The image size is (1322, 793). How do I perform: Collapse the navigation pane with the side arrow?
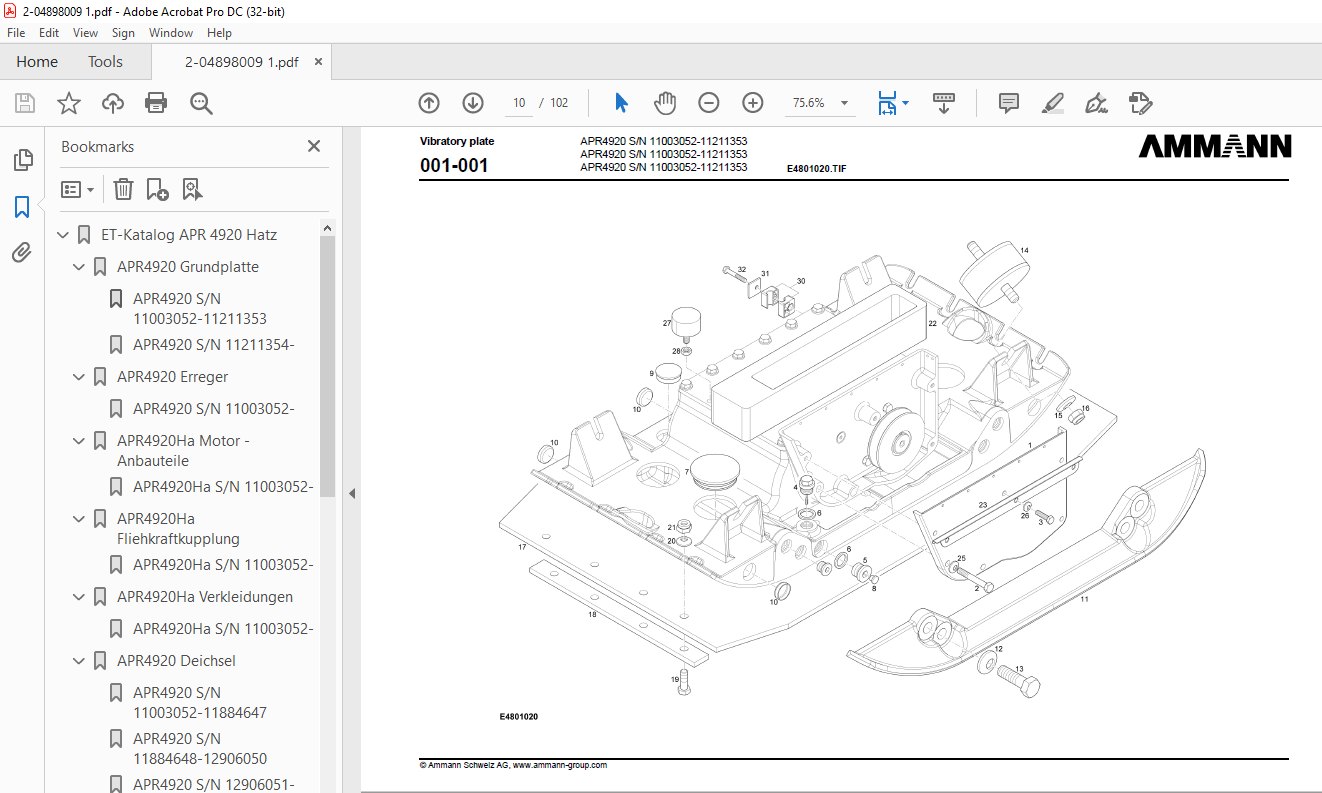tap(352, 493)
